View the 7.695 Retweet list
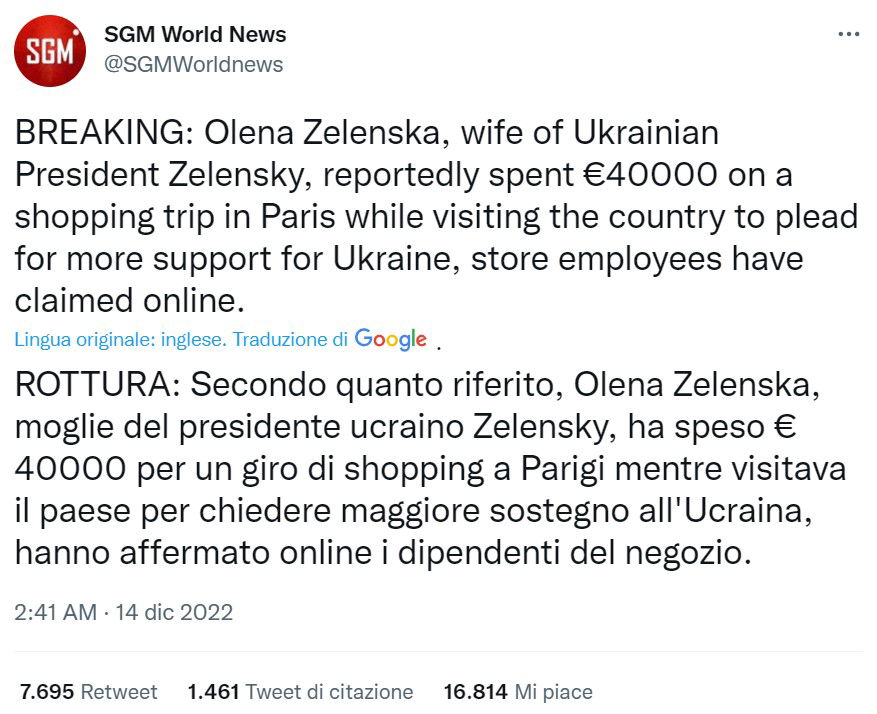 point(88,691)
